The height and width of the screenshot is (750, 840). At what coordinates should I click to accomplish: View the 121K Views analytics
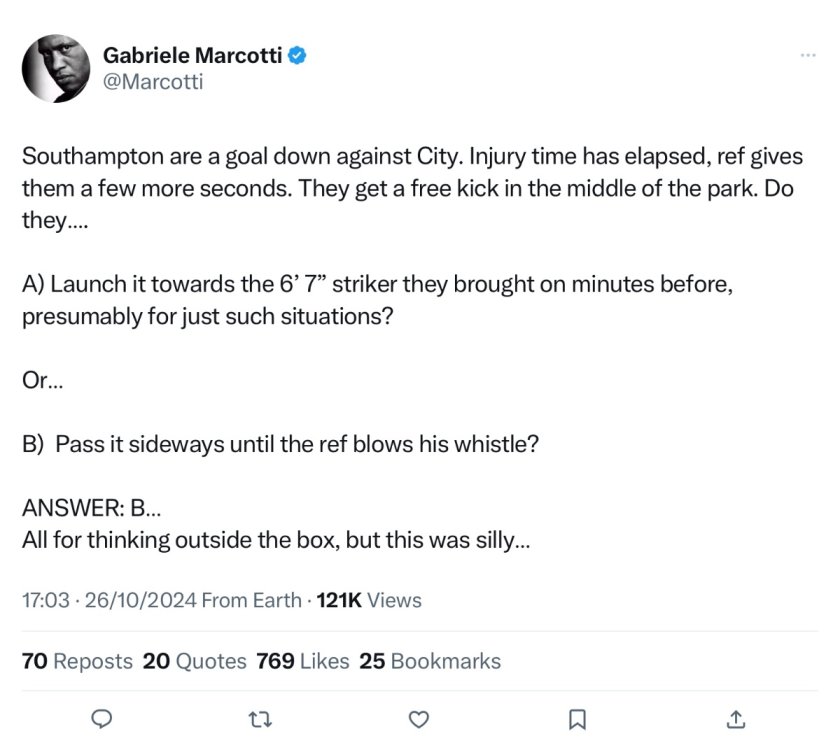point(369,600)
